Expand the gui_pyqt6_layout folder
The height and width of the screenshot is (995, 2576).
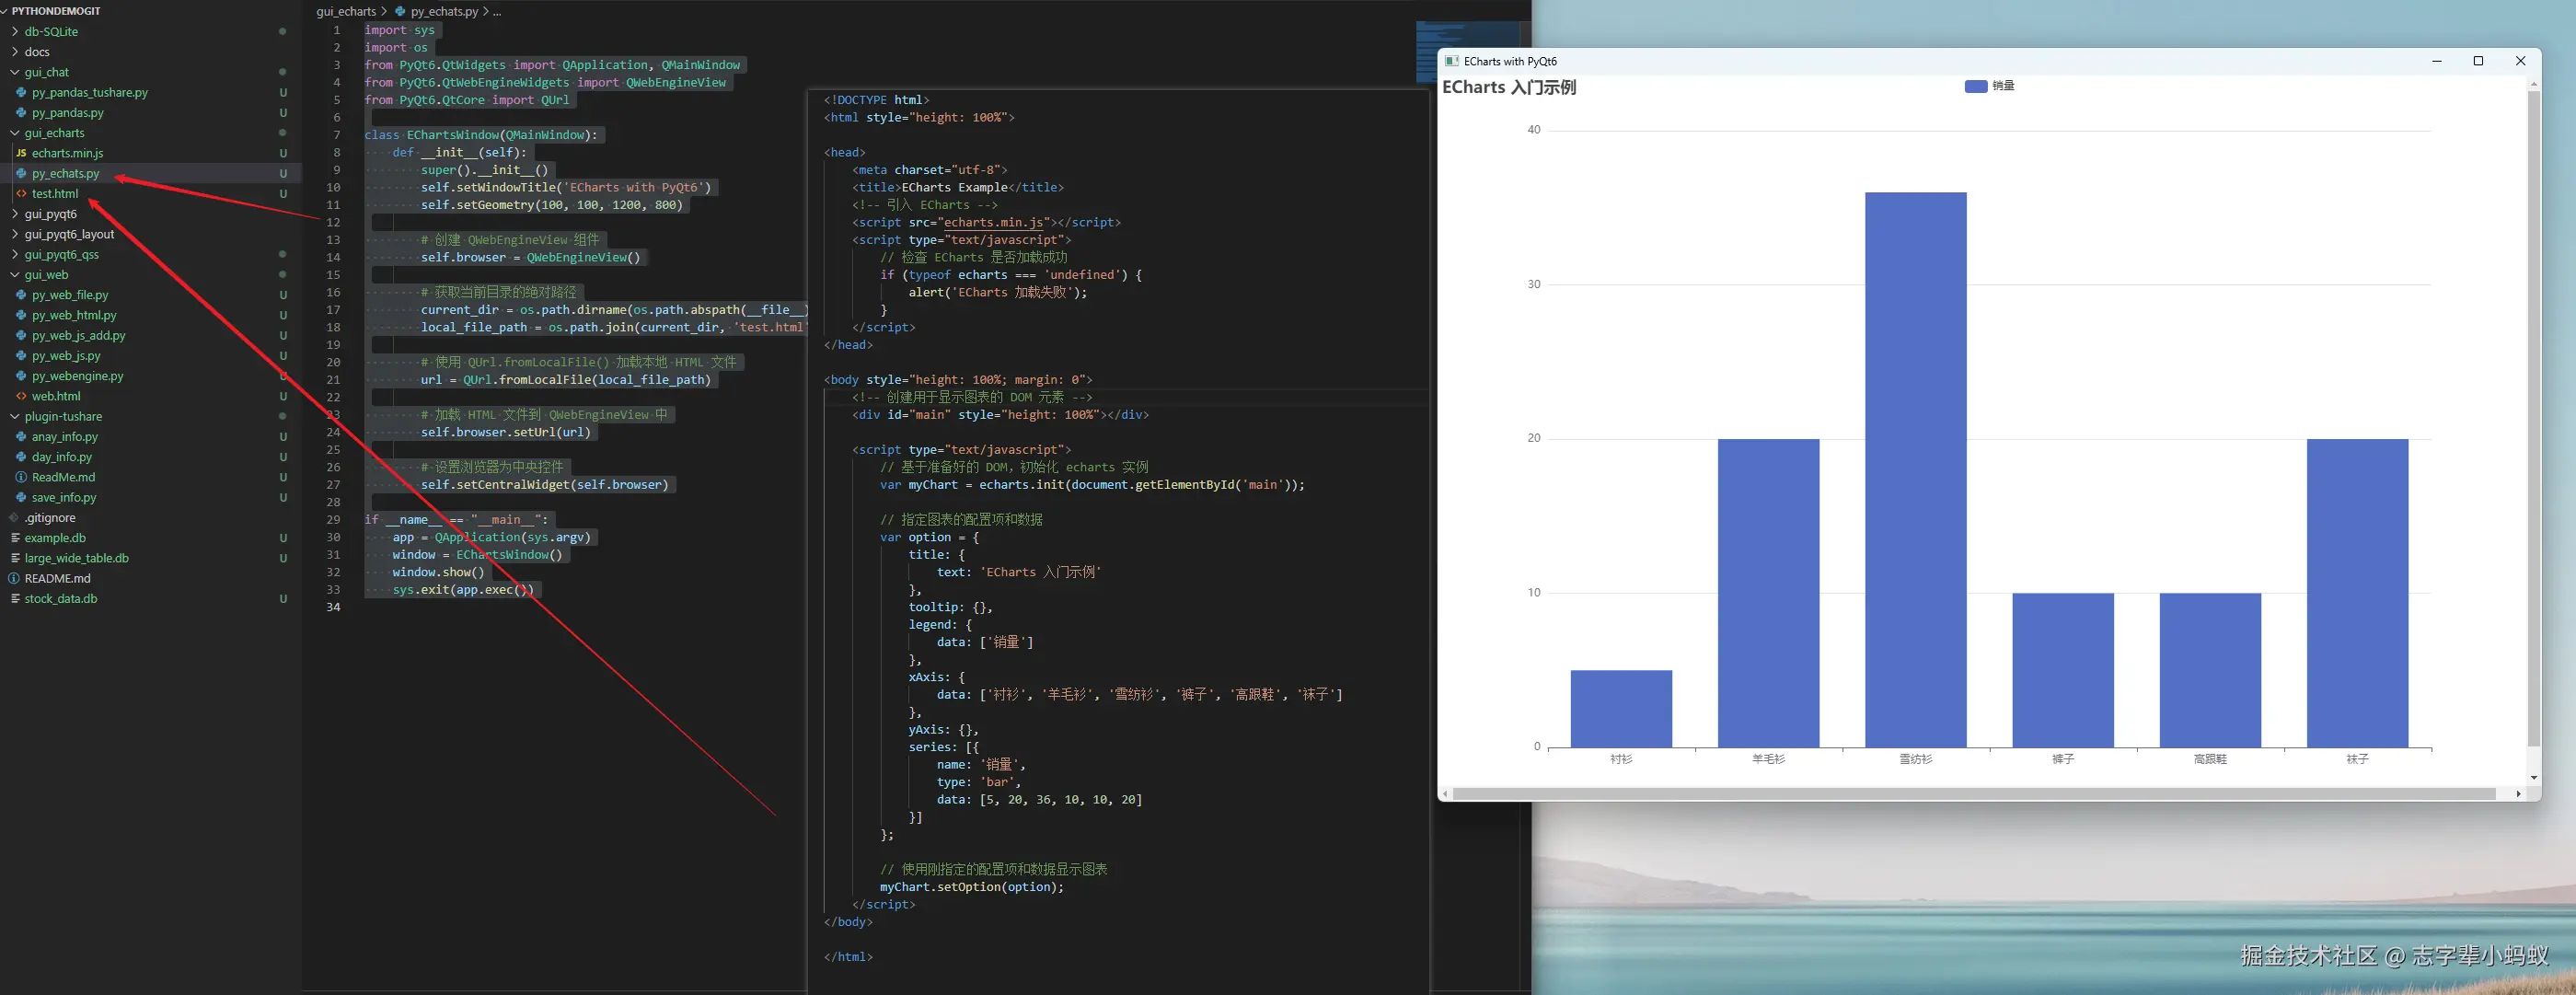[x=69, y=234]
